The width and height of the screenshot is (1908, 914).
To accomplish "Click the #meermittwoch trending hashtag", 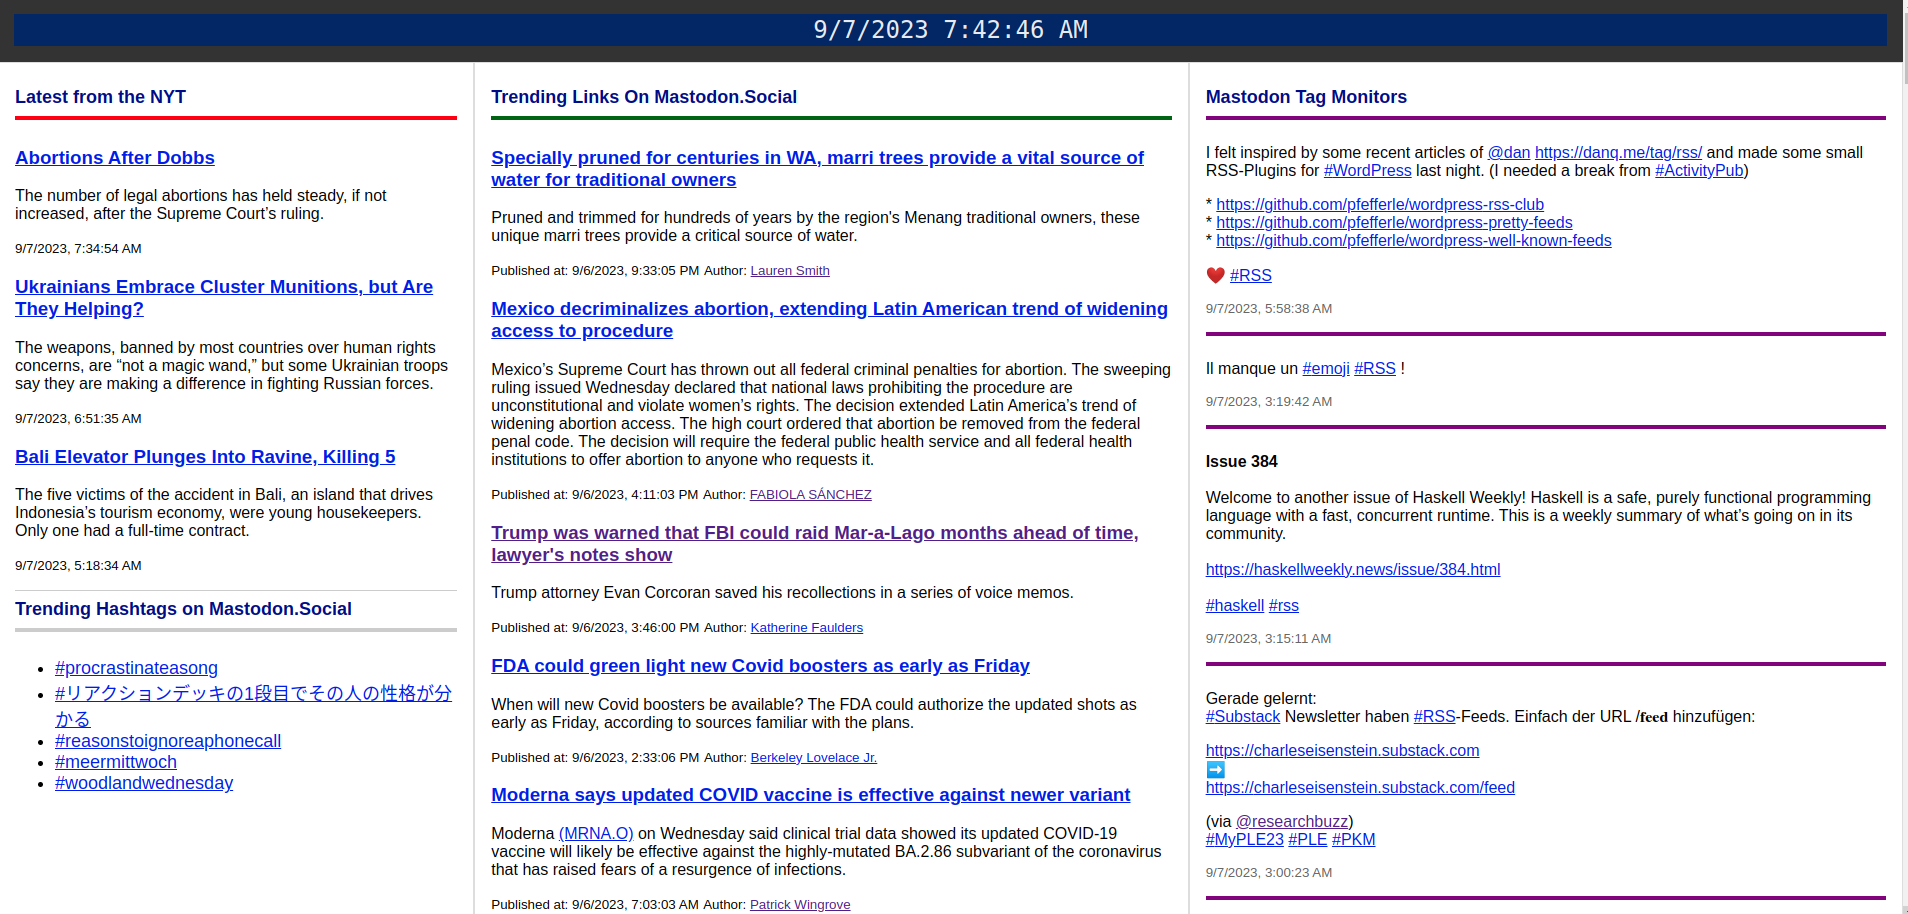I will [x=115, y=761].
